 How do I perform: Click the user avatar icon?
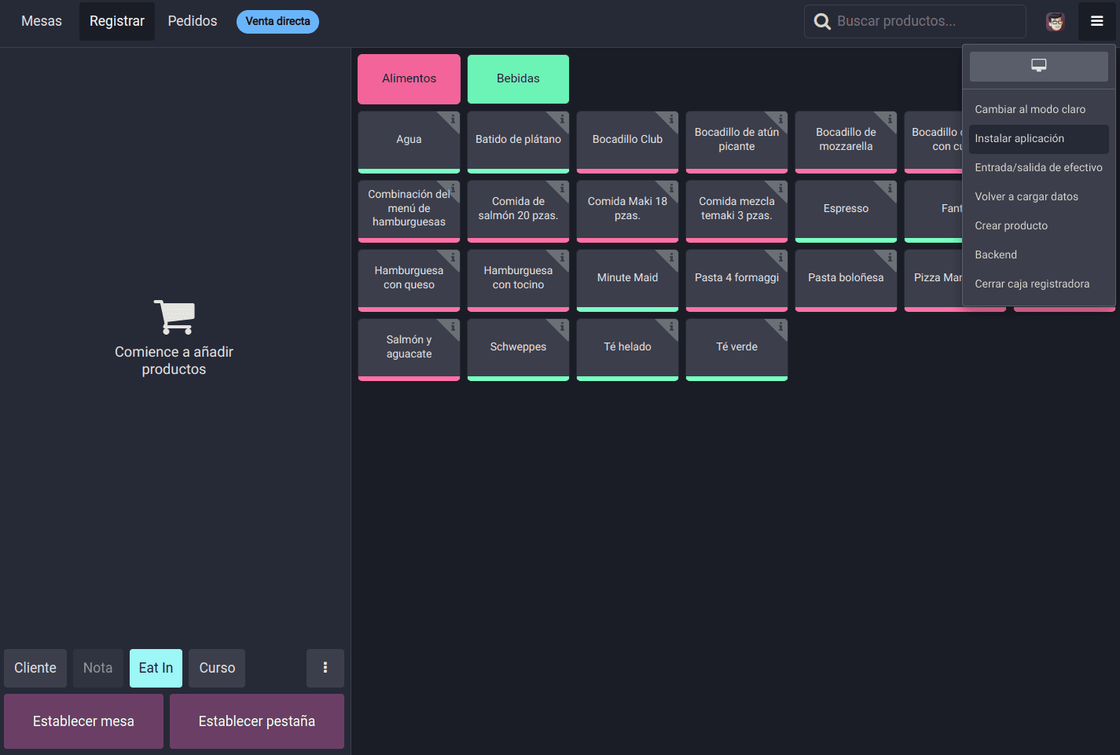1055,21
